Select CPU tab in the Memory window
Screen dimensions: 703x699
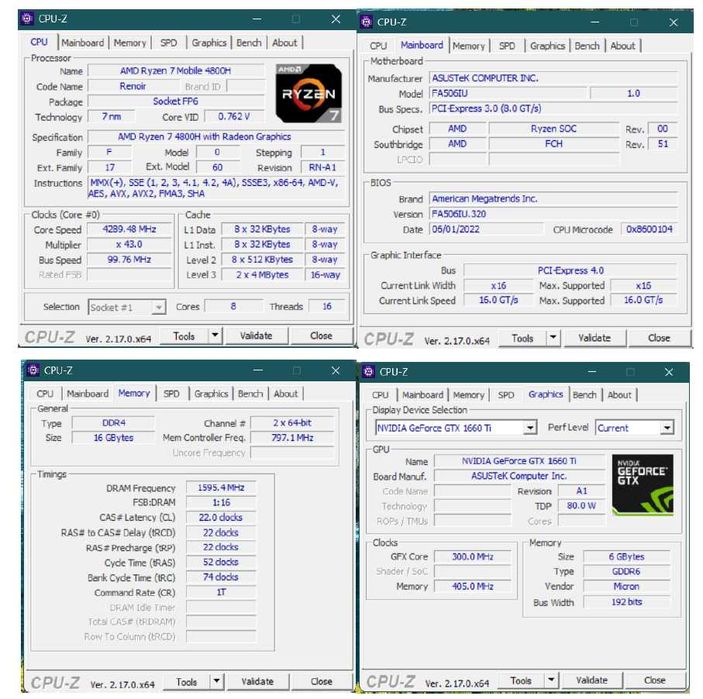[x=45, y=394]
